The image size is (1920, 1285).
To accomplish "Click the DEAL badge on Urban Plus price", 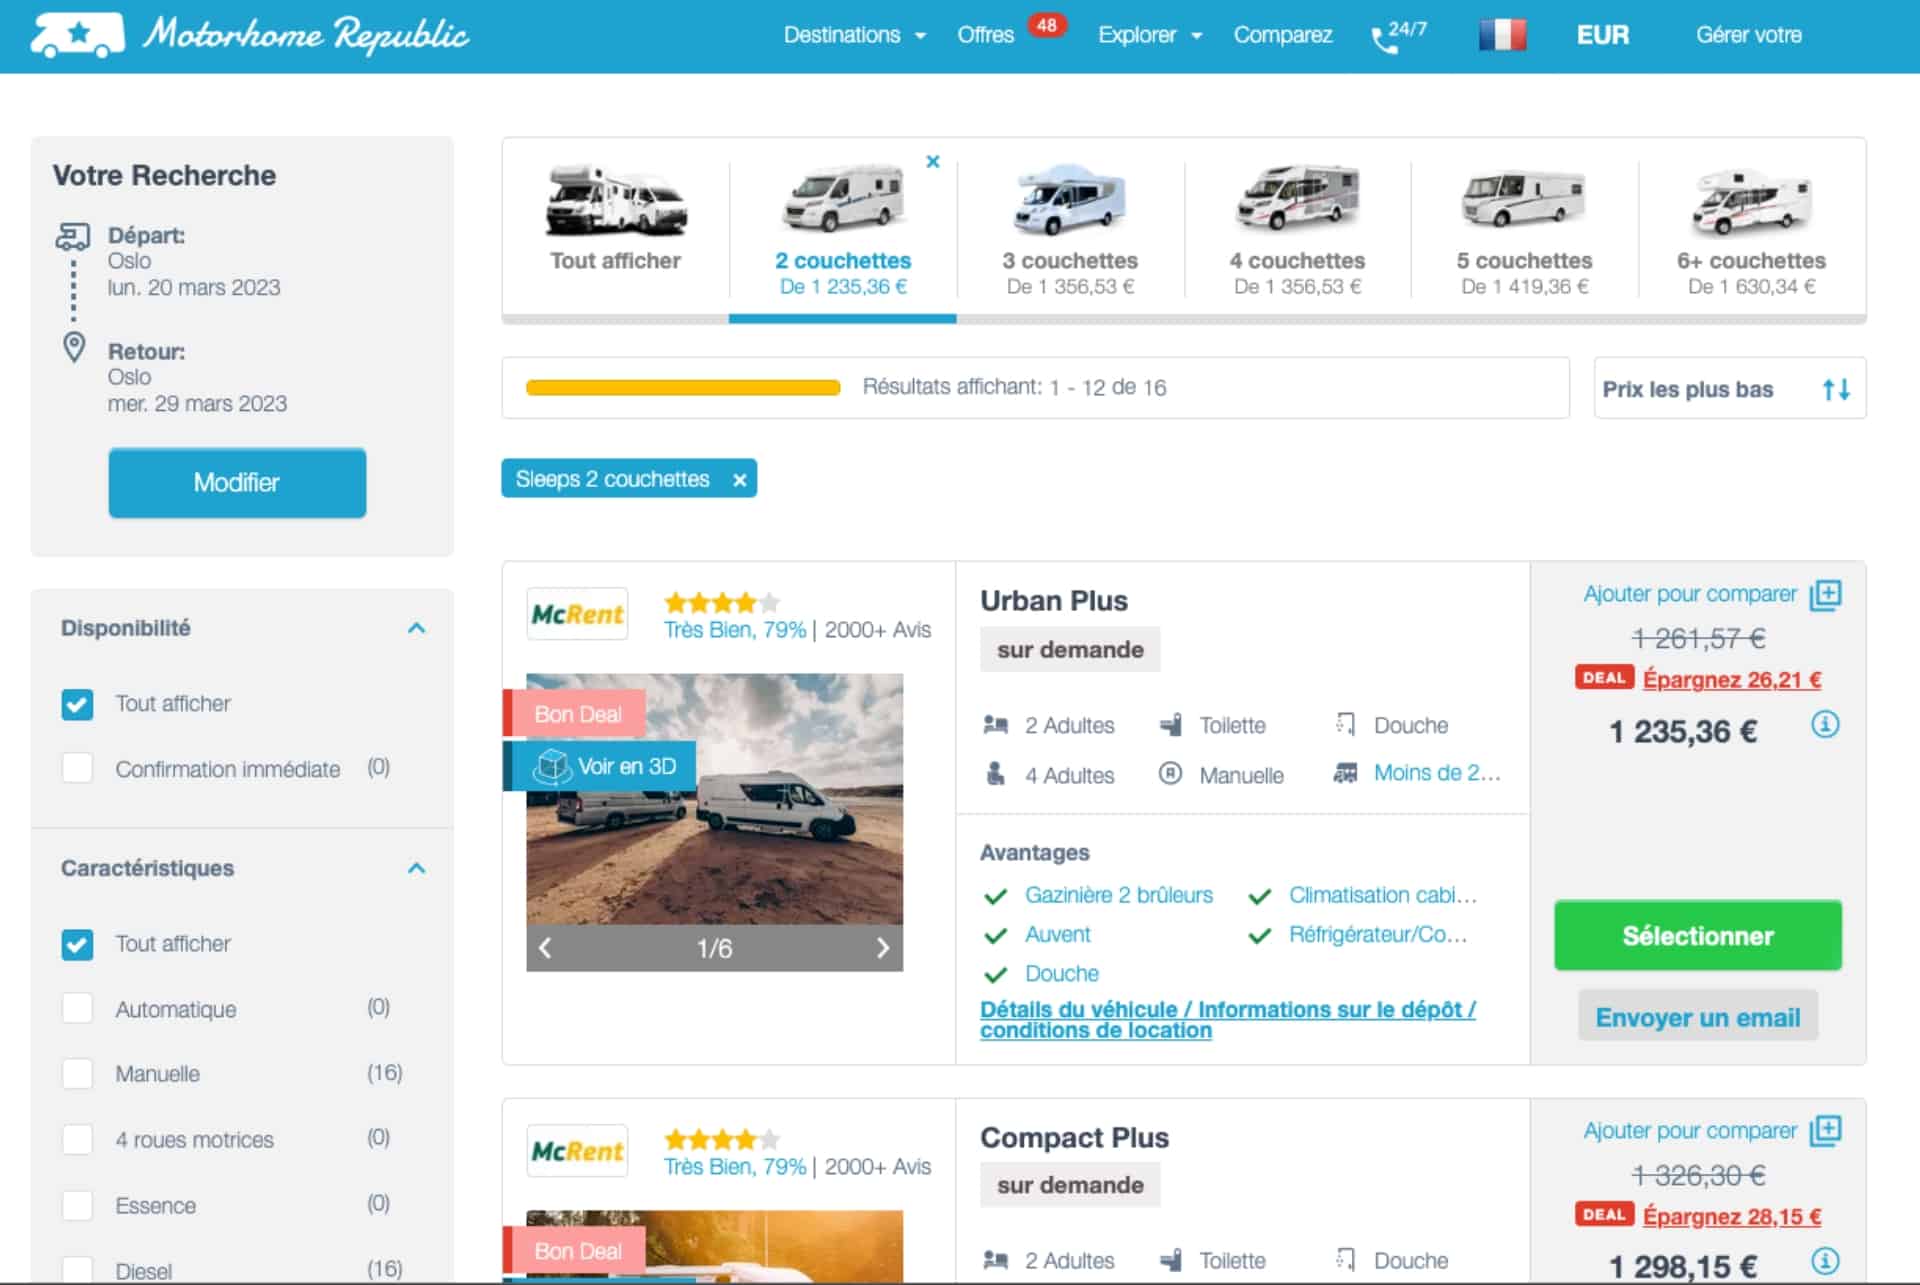I will pos(1604,677).
